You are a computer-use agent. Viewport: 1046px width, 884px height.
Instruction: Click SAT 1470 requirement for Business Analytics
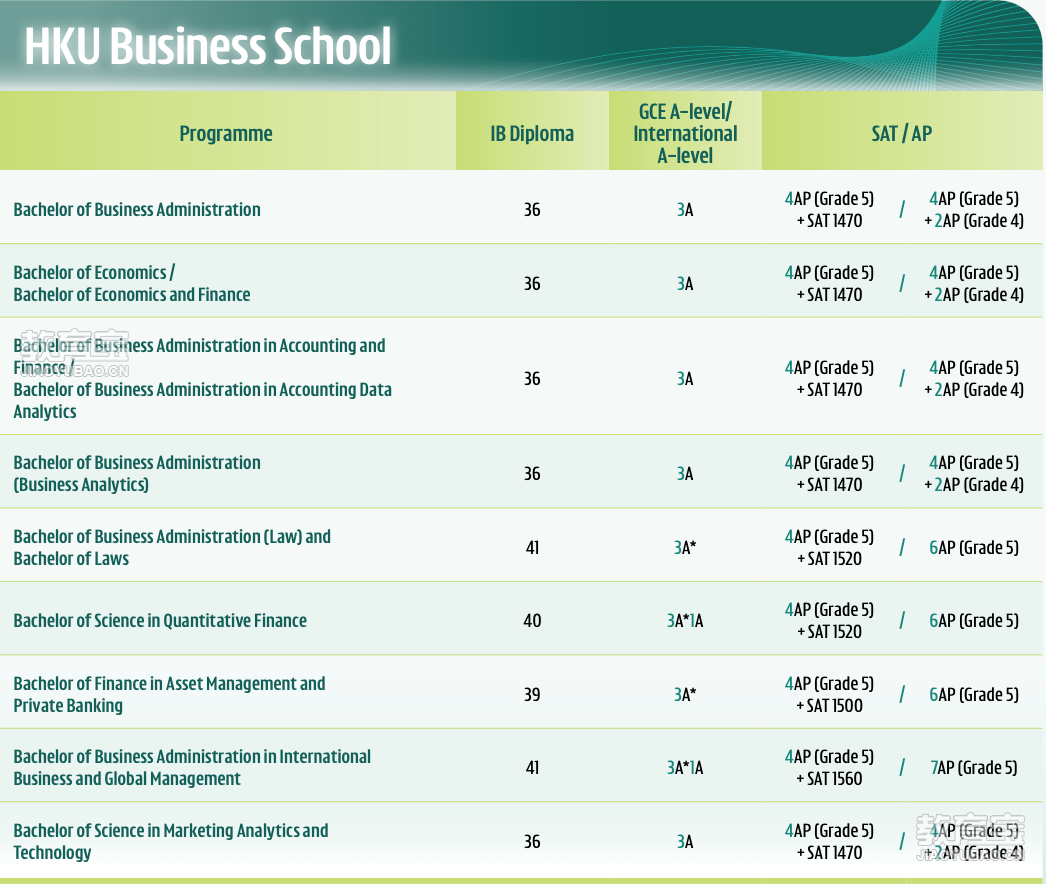coord(829,474)
